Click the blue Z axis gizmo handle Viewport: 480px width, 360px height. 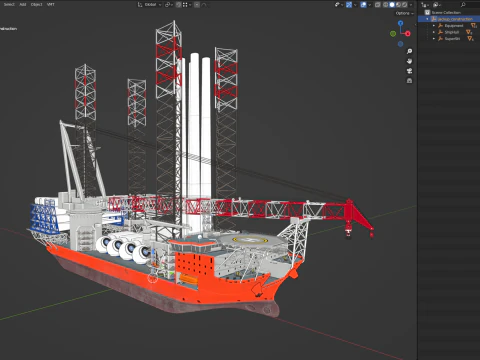[x=400, y=23]
